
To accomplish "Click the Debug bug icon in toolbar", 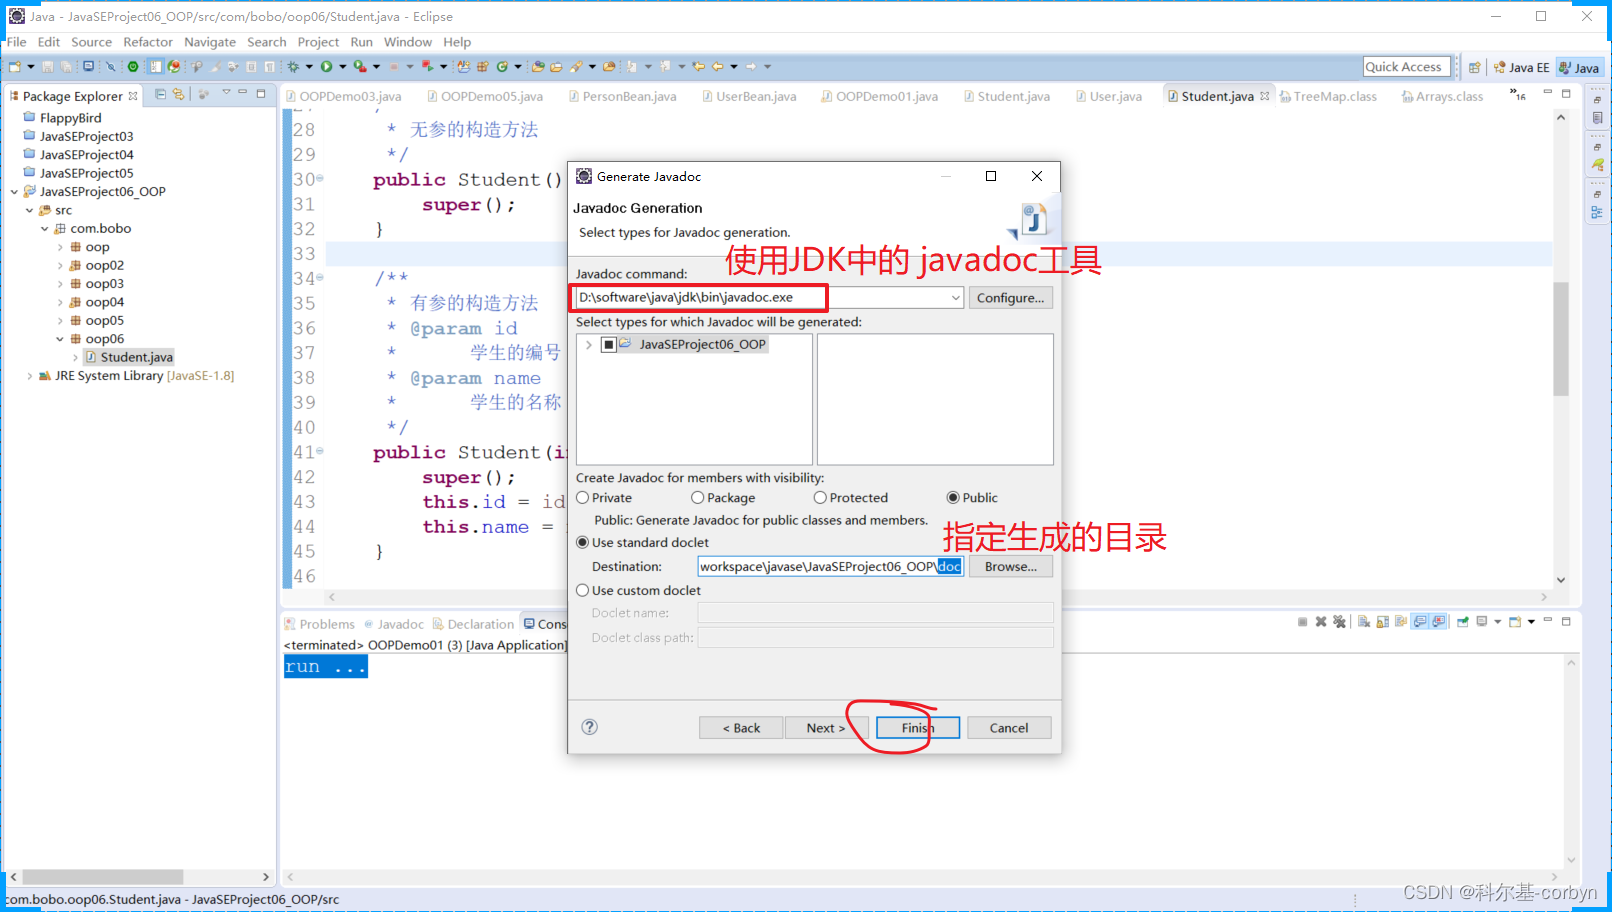I will tap(293, 67).
